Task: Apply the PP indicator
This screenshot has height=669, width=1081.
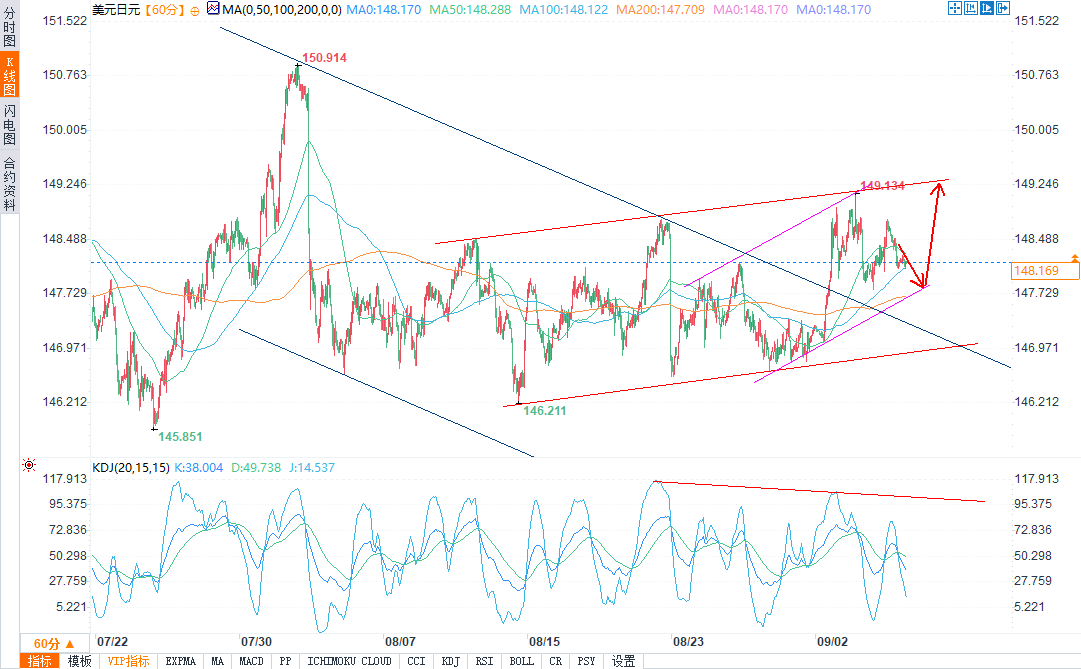Action: 285,661
